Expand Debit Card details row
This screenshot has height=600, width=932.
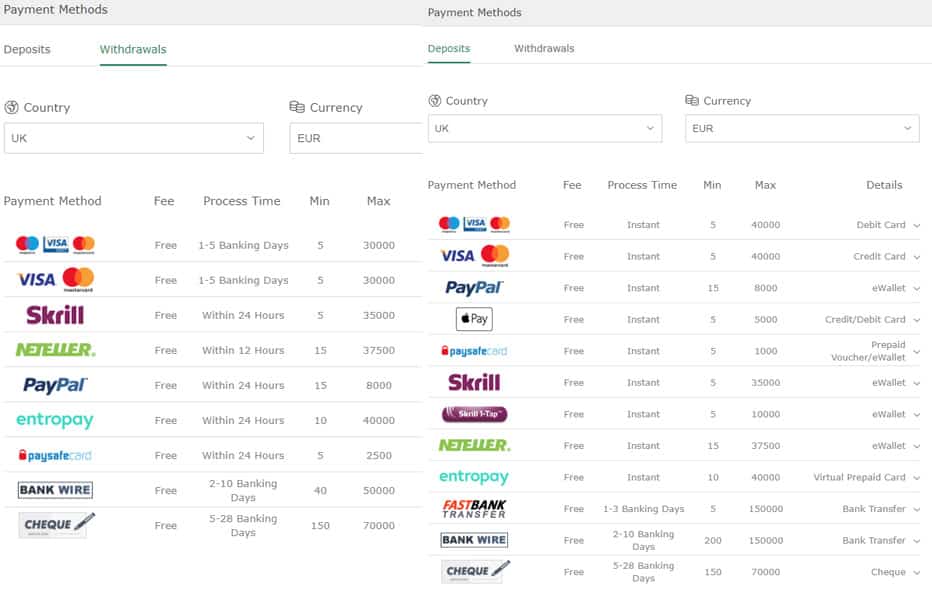(x=917, y=225)
